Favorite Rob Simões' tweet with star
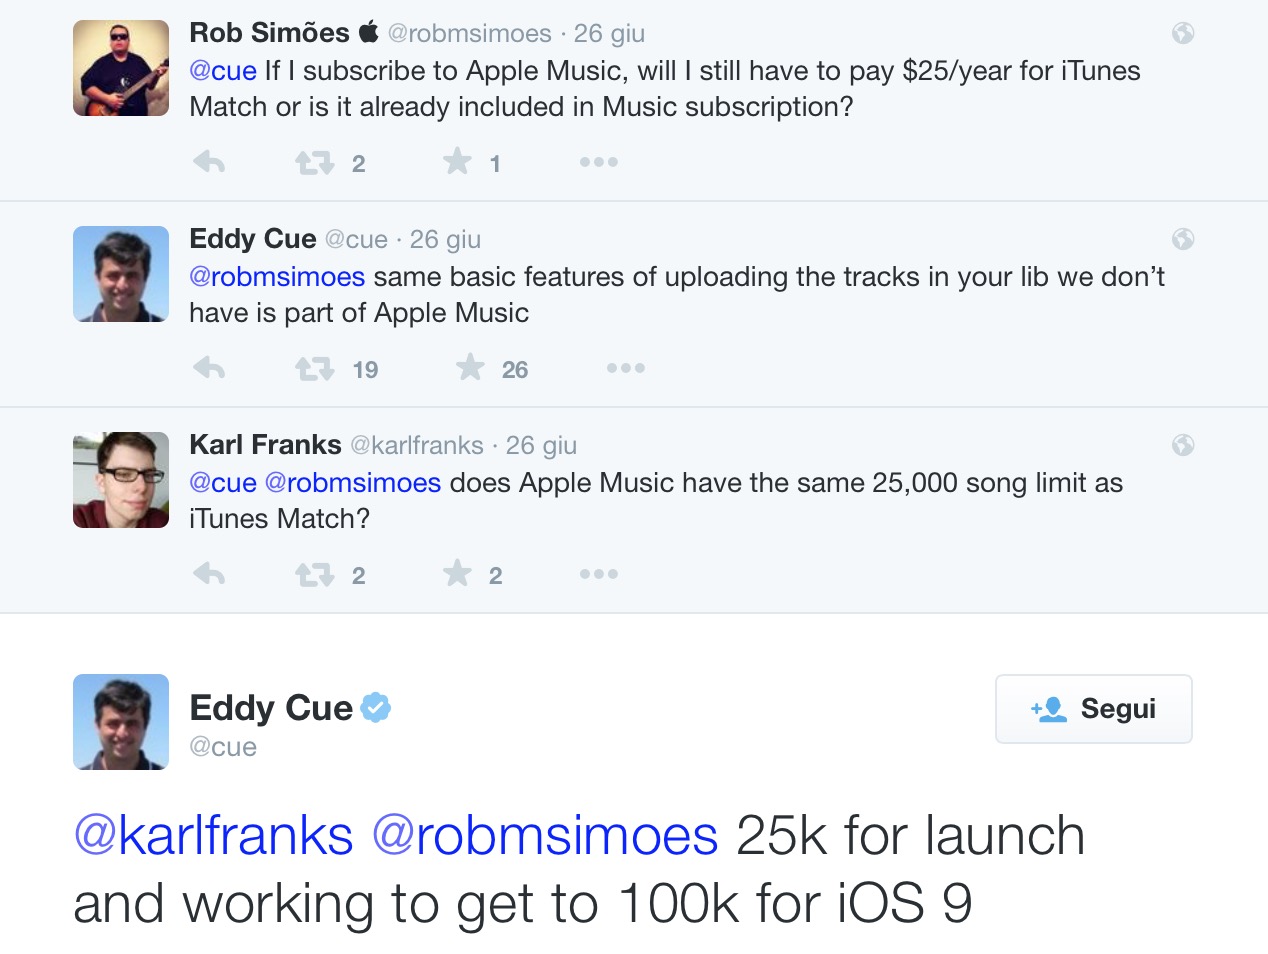Screen dimensions: 1268x954 tap(457, 161)
